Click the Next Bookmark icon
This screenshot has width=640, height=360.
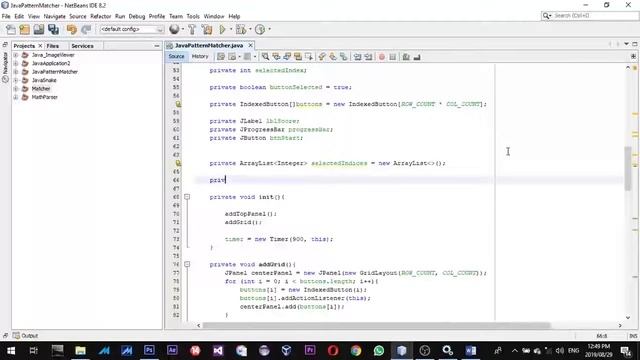click(333, 57)
